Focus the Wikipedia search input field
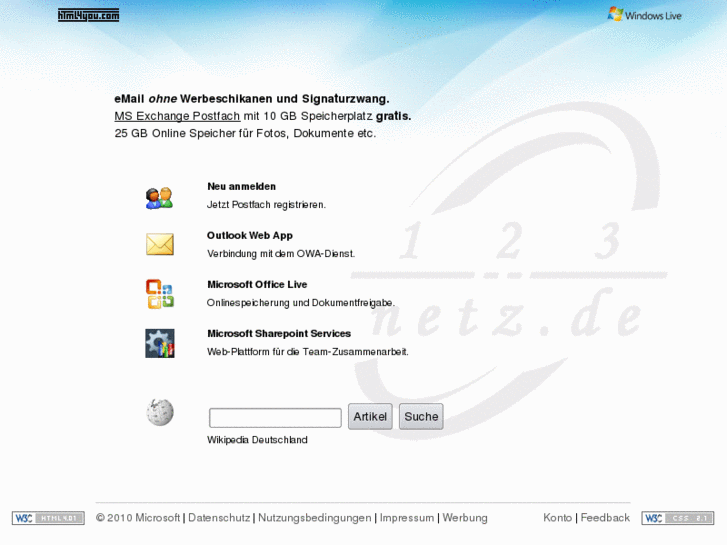 coord(275,417)
